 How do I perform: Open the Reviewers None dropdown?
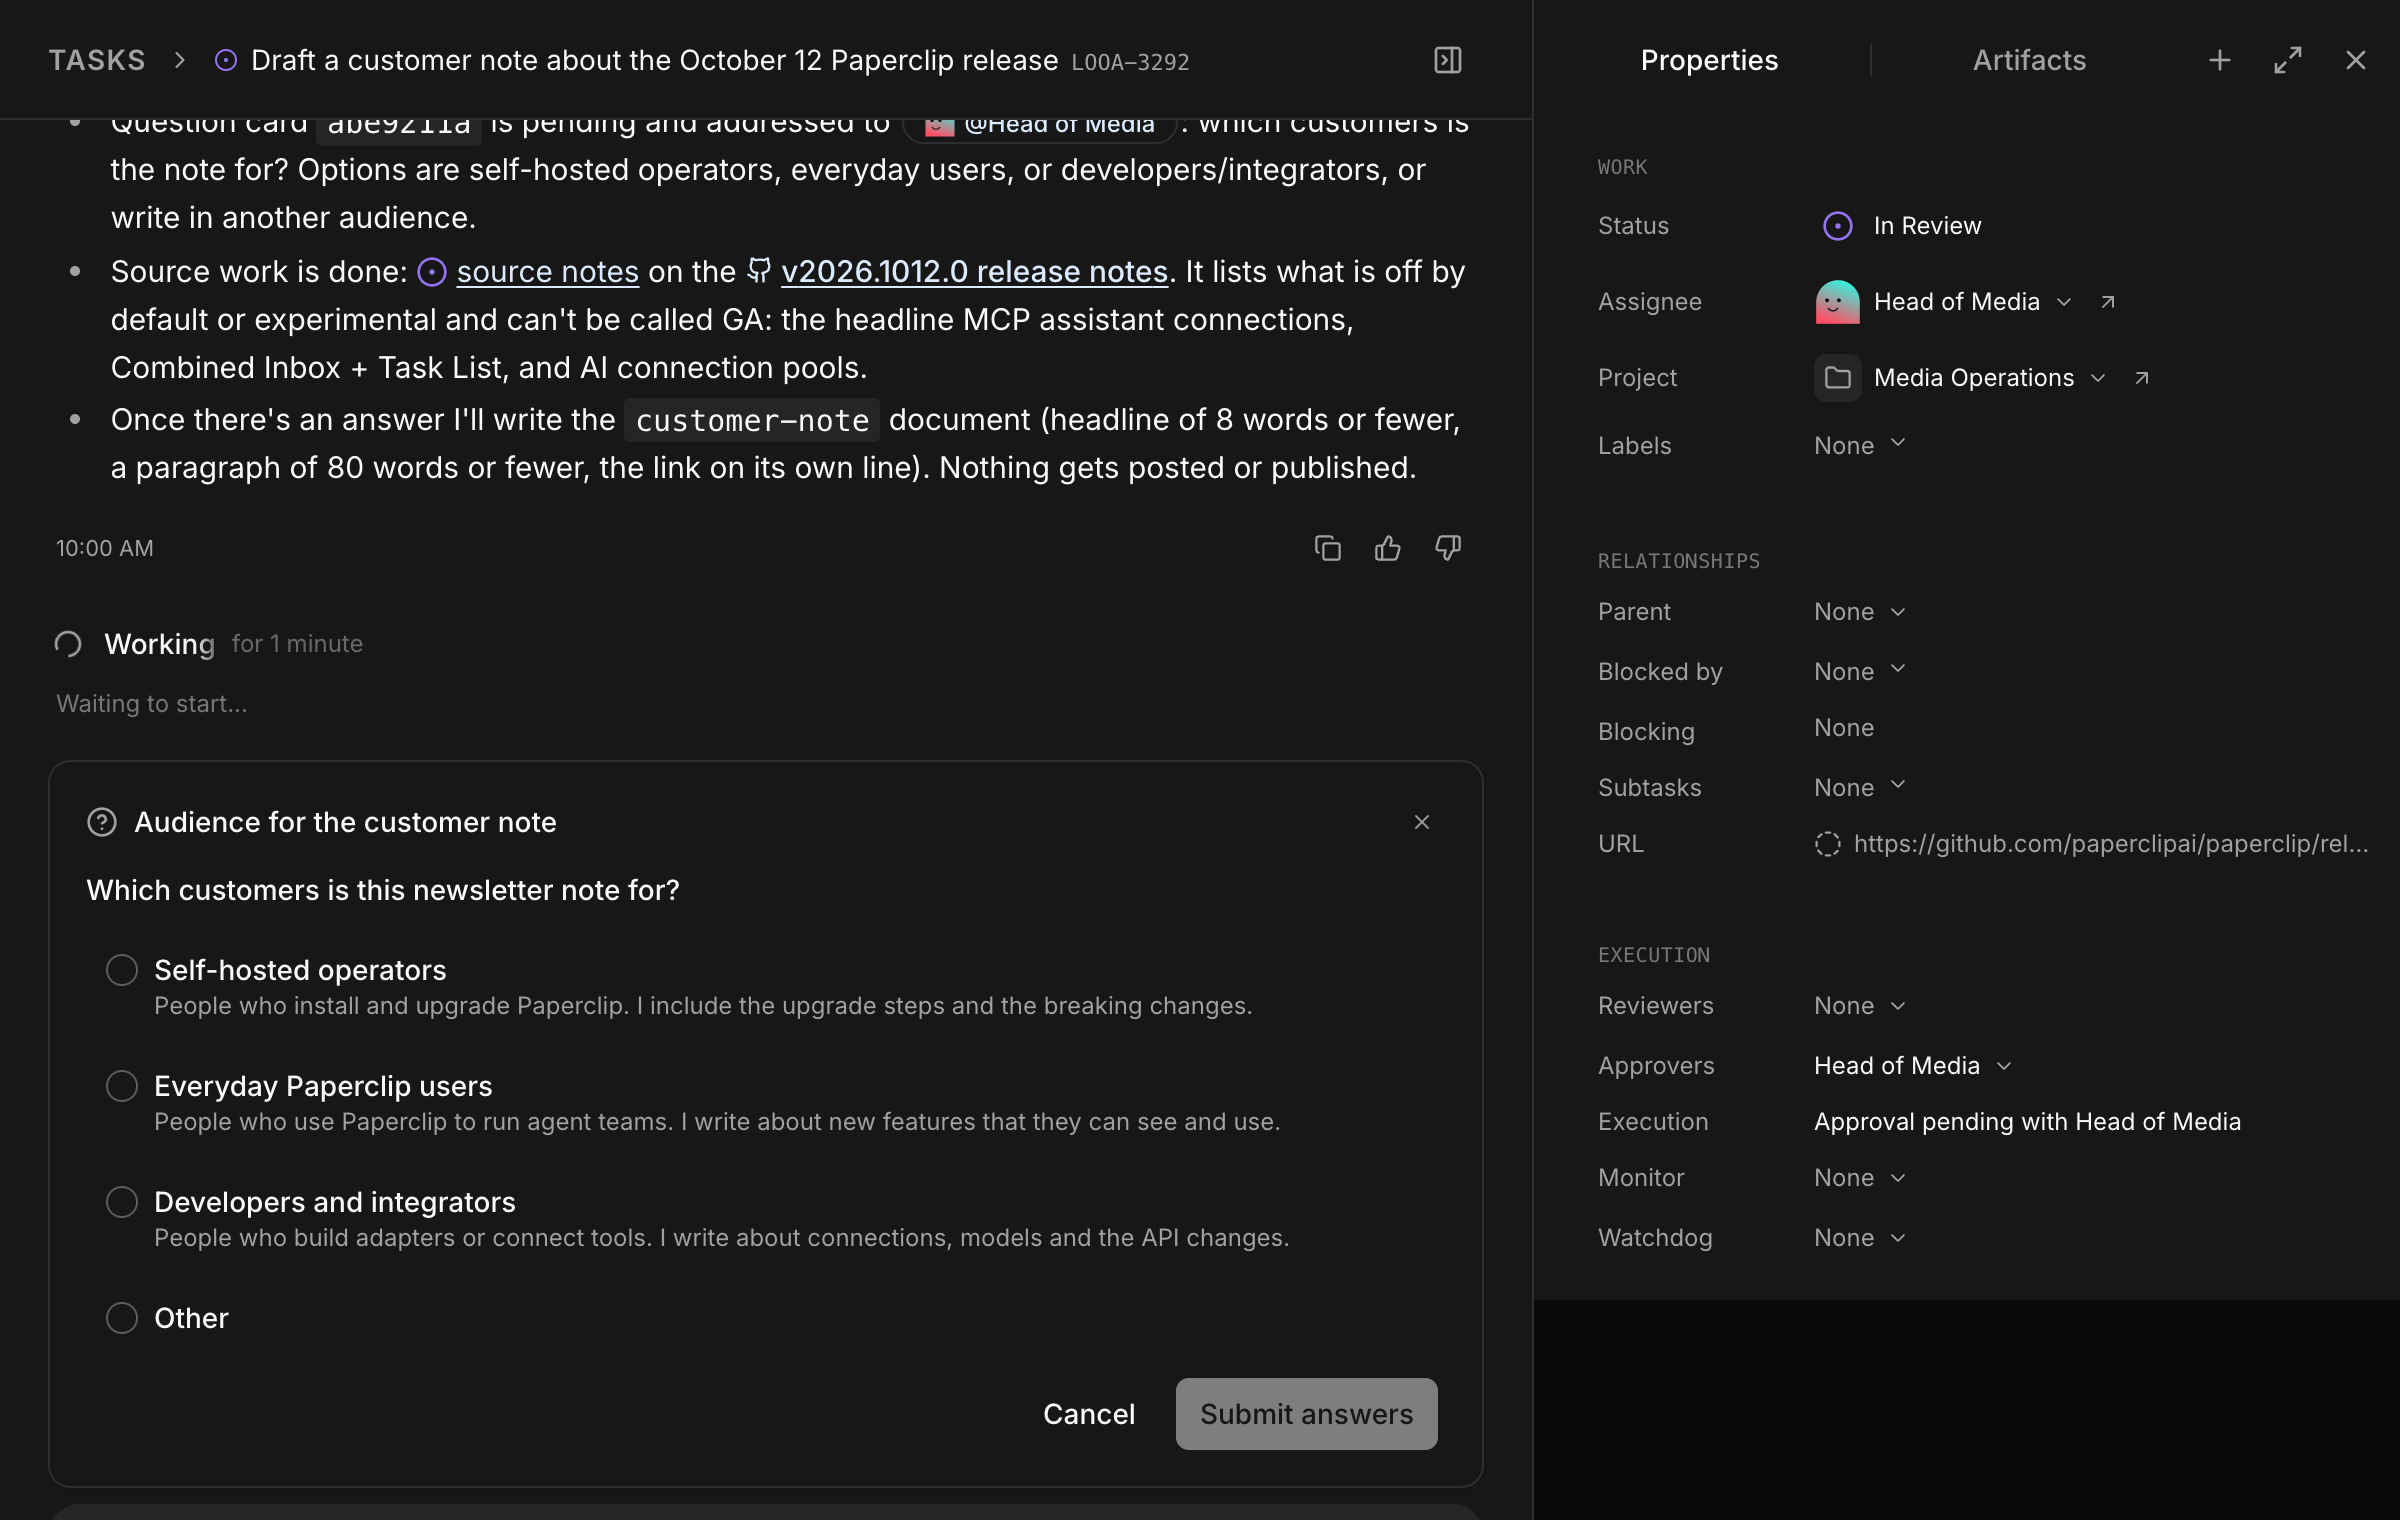[x=1860, y=1006]
